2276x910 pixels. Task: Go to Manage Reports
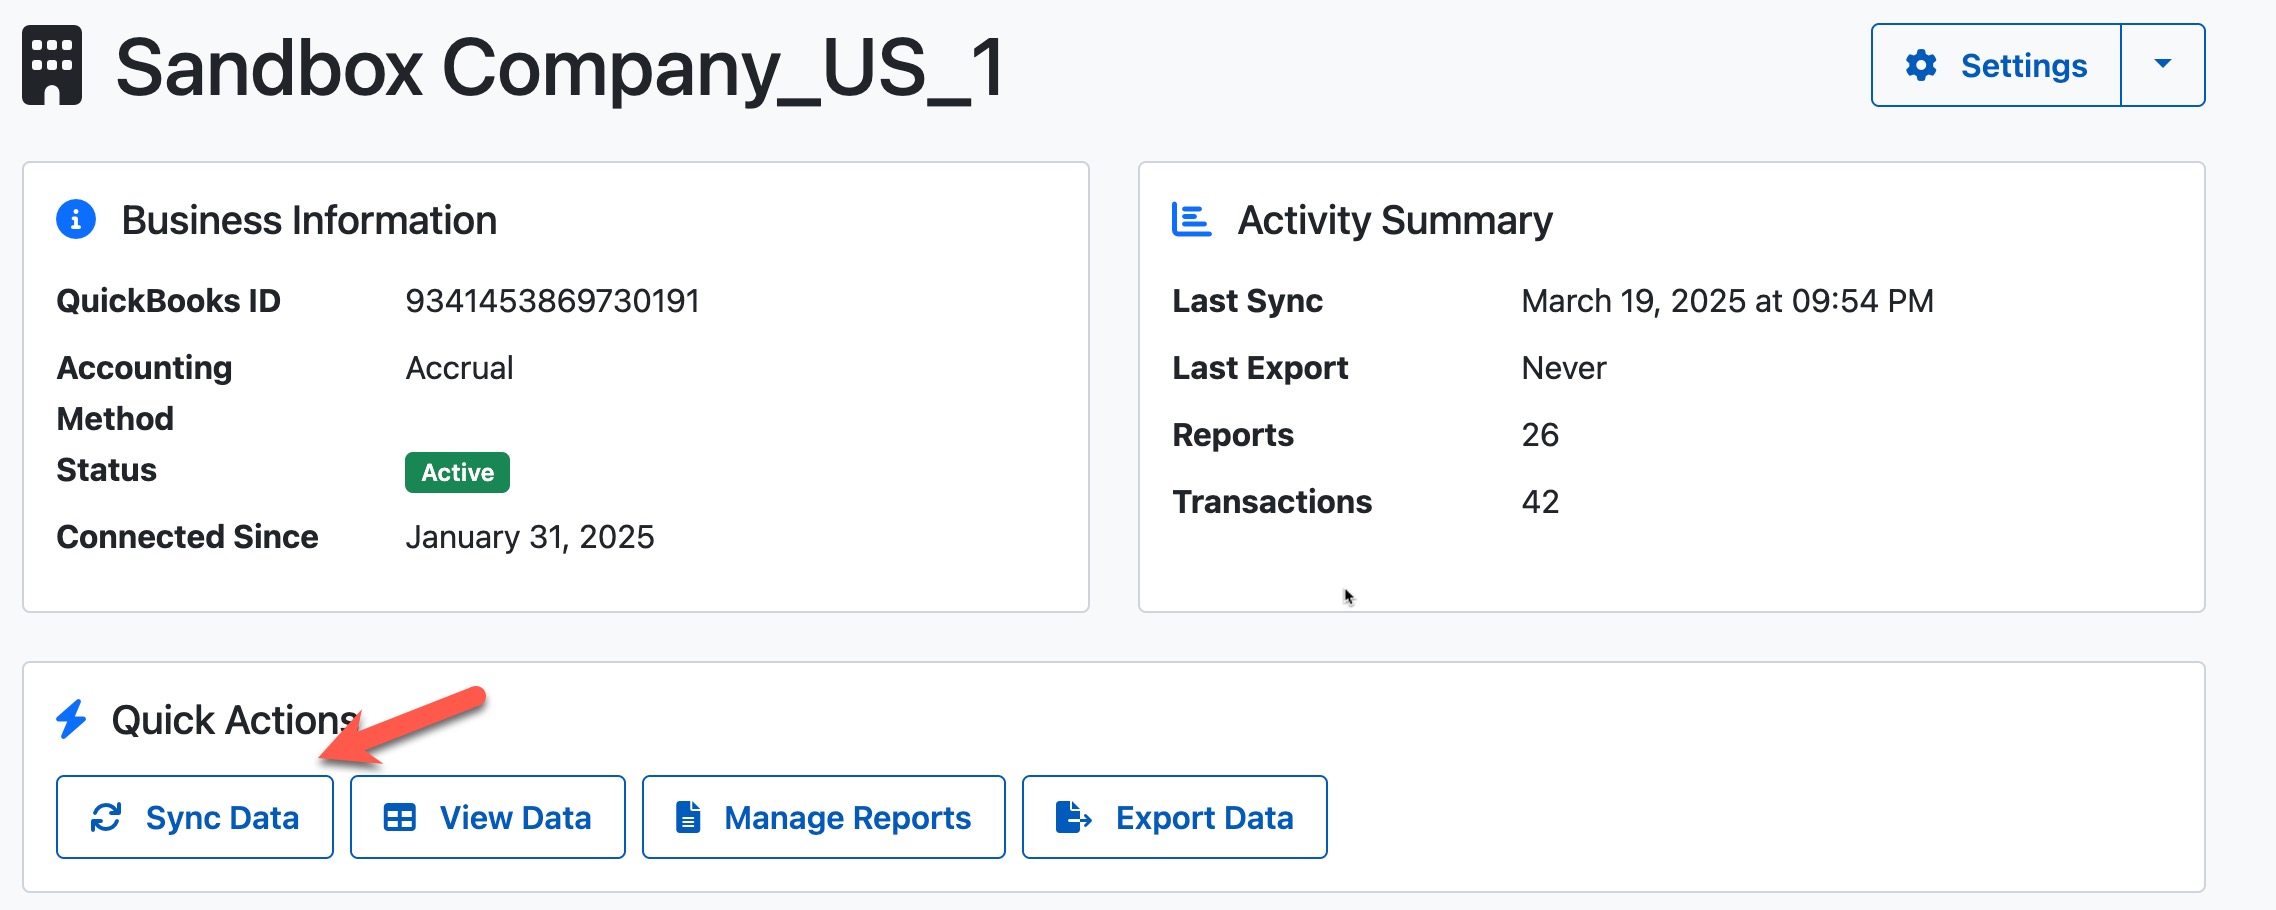coord(824,817)
